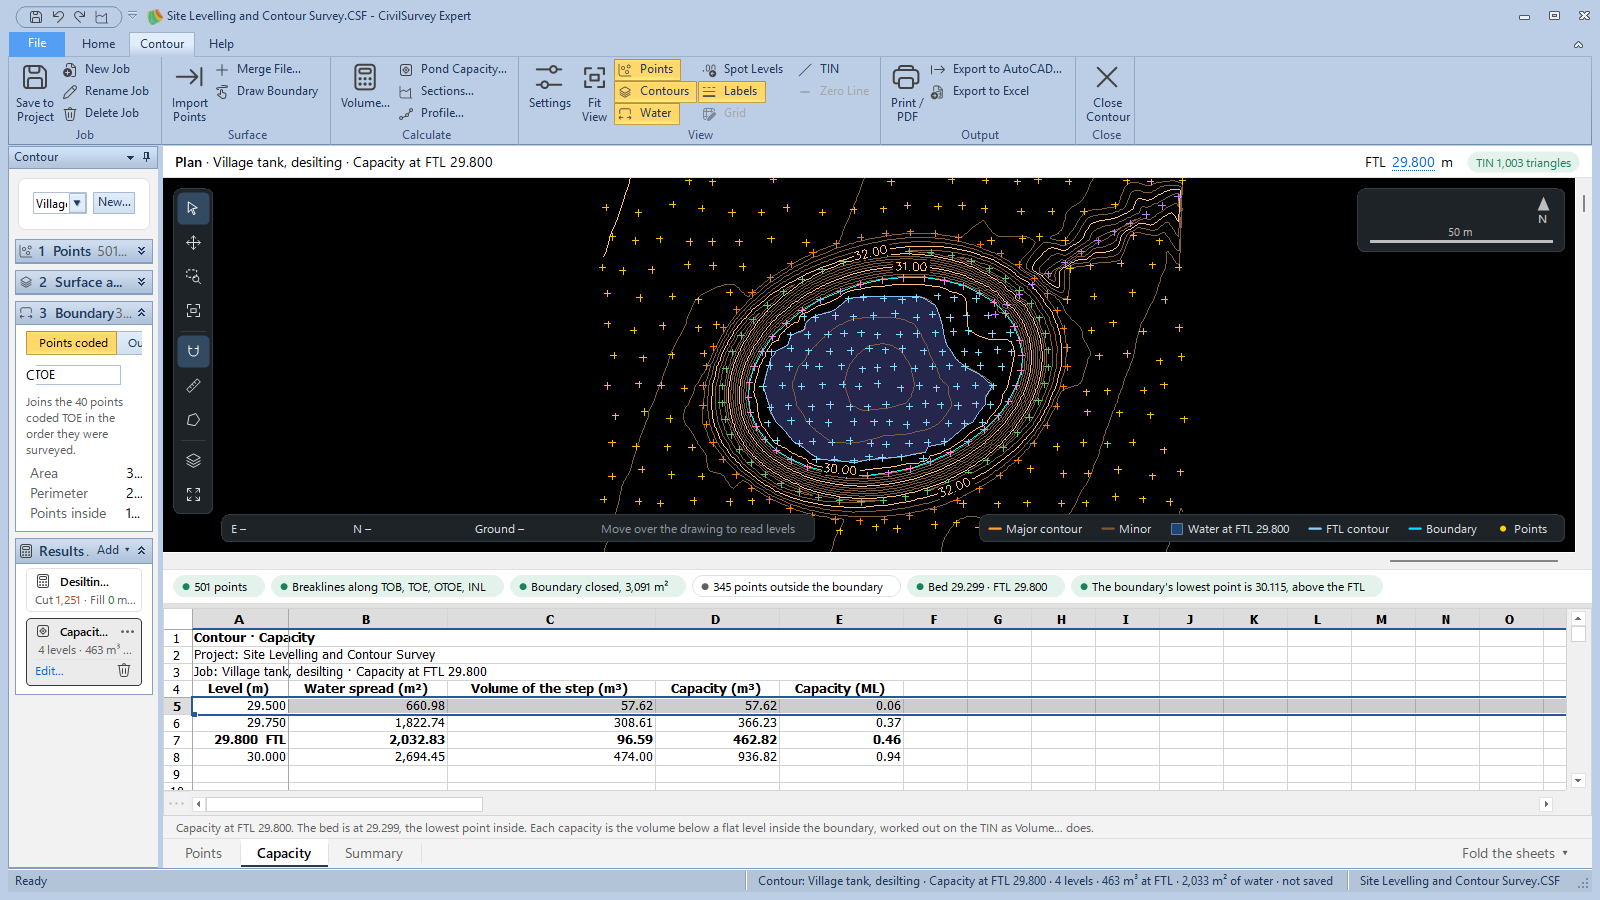Enable Spot Levels in the View group
Viewport: 1600px width, 900px height.
pos(743,69)
